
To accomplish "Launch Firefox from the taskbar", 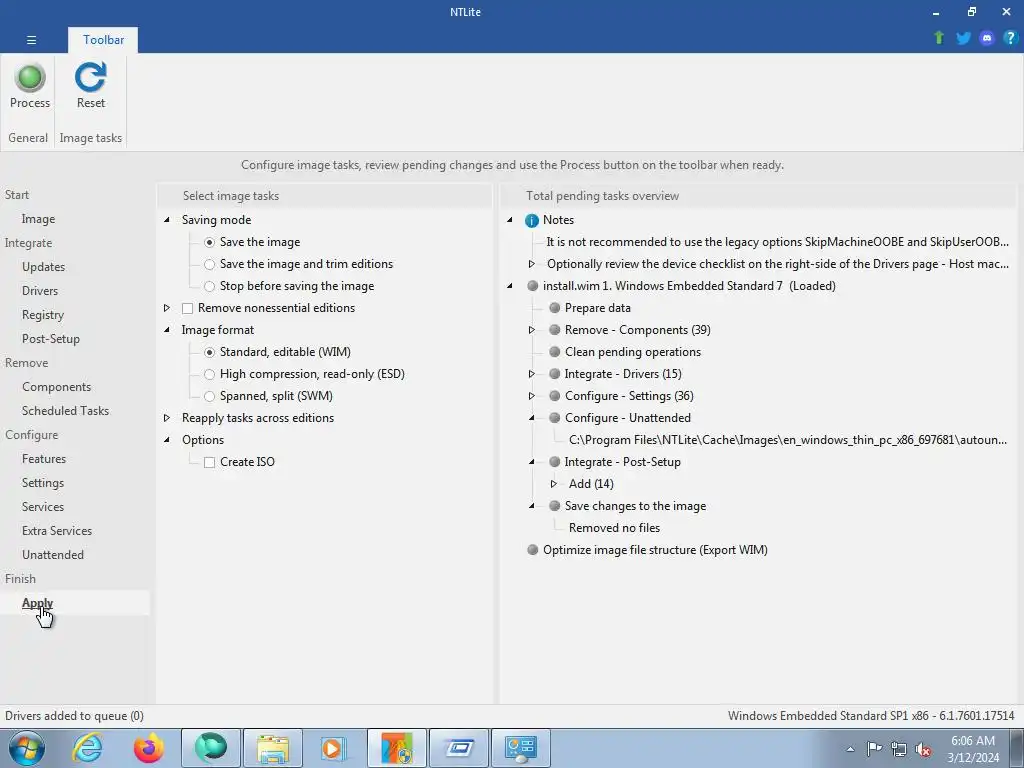I will pyautogui.click(x=149, y=748).
